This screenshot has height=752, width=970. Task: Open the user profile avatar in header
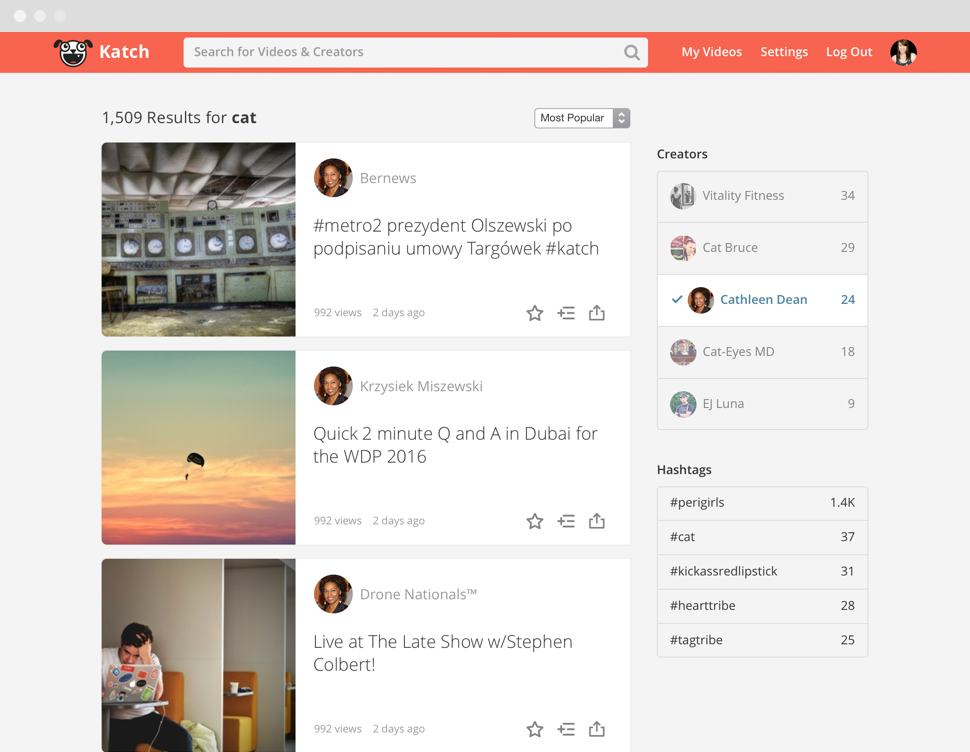(903, 52)
